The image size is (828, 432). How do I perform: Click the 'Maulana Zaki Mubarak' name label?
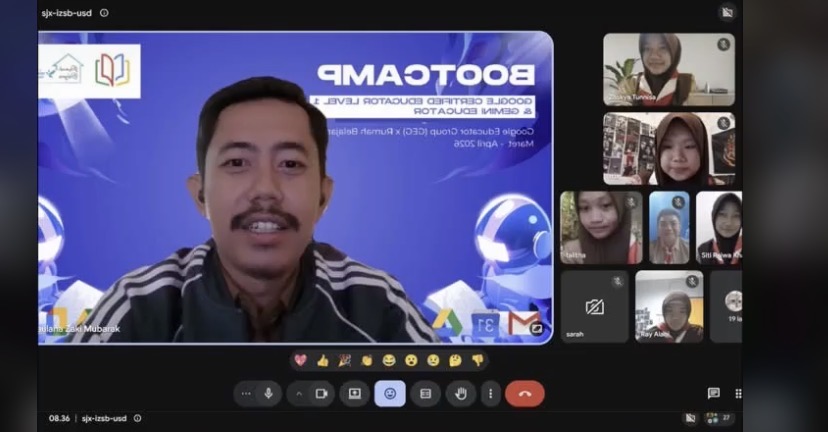click(x=80, y=328)
